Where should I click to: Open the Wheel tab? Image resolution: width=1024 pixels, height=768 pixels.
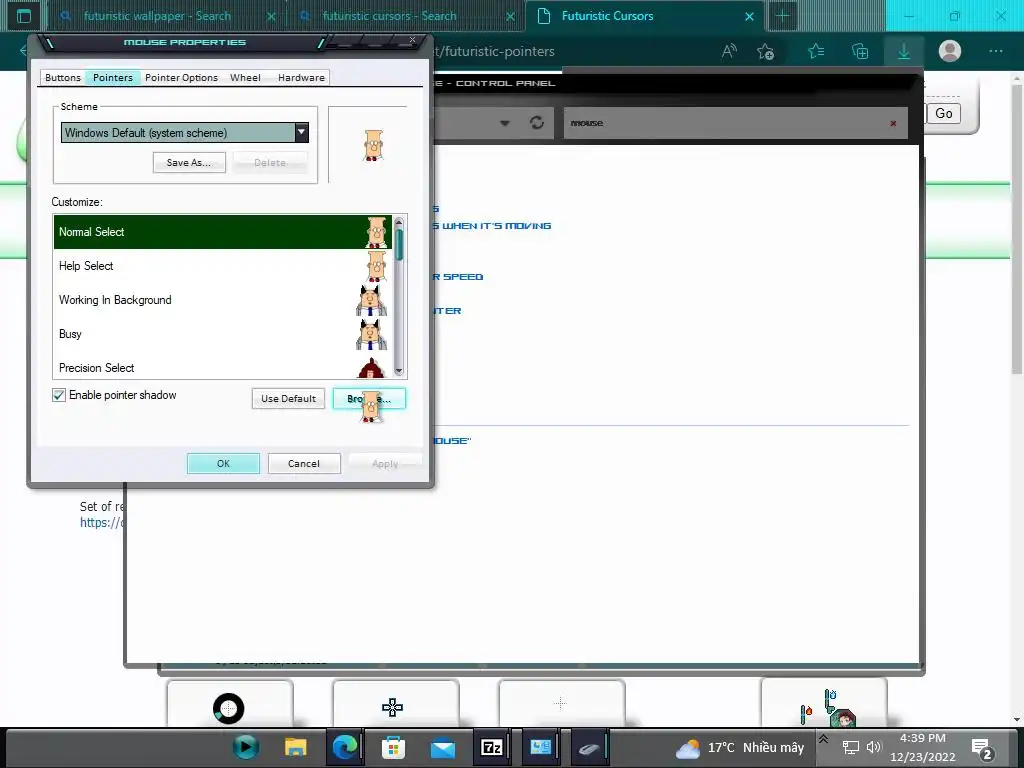(x=245, y=78)
